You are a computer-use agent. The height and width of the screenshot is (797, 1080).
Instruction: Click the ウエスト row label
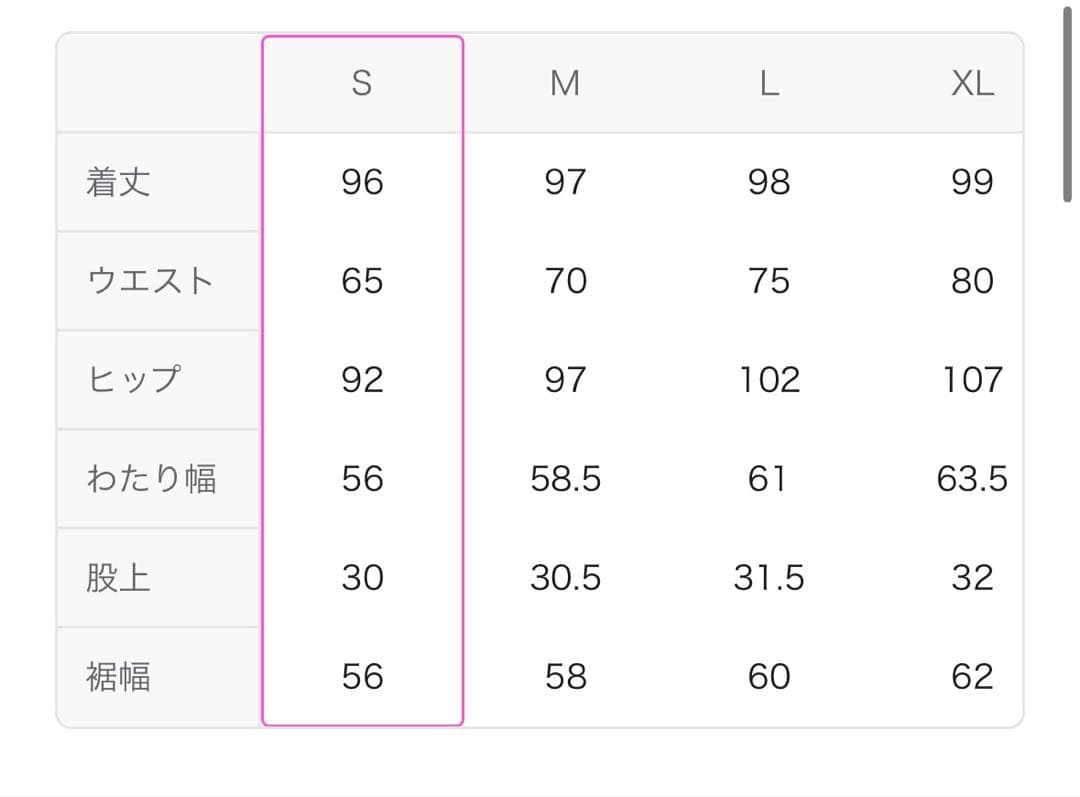point(151,281)
